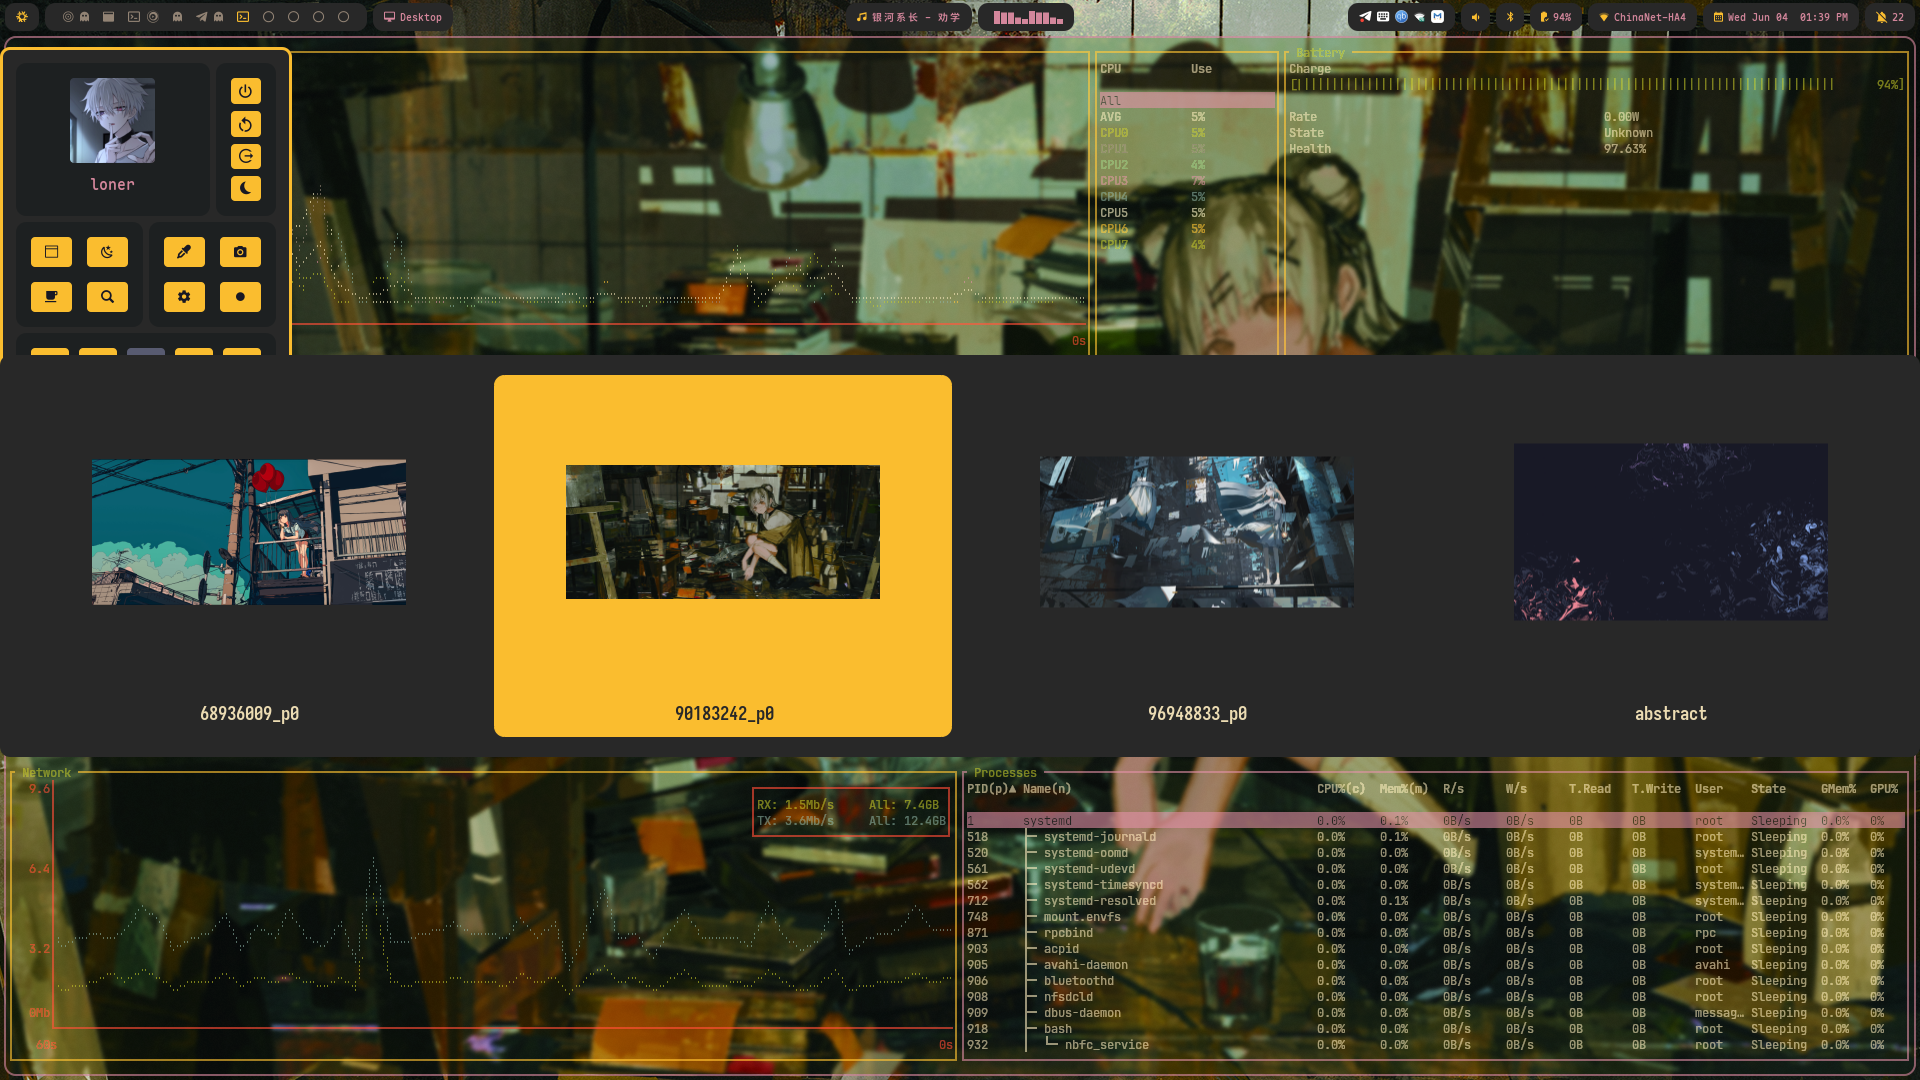Collapse the bash process branch
1920x1080 pixels.
point(1057,1028)
